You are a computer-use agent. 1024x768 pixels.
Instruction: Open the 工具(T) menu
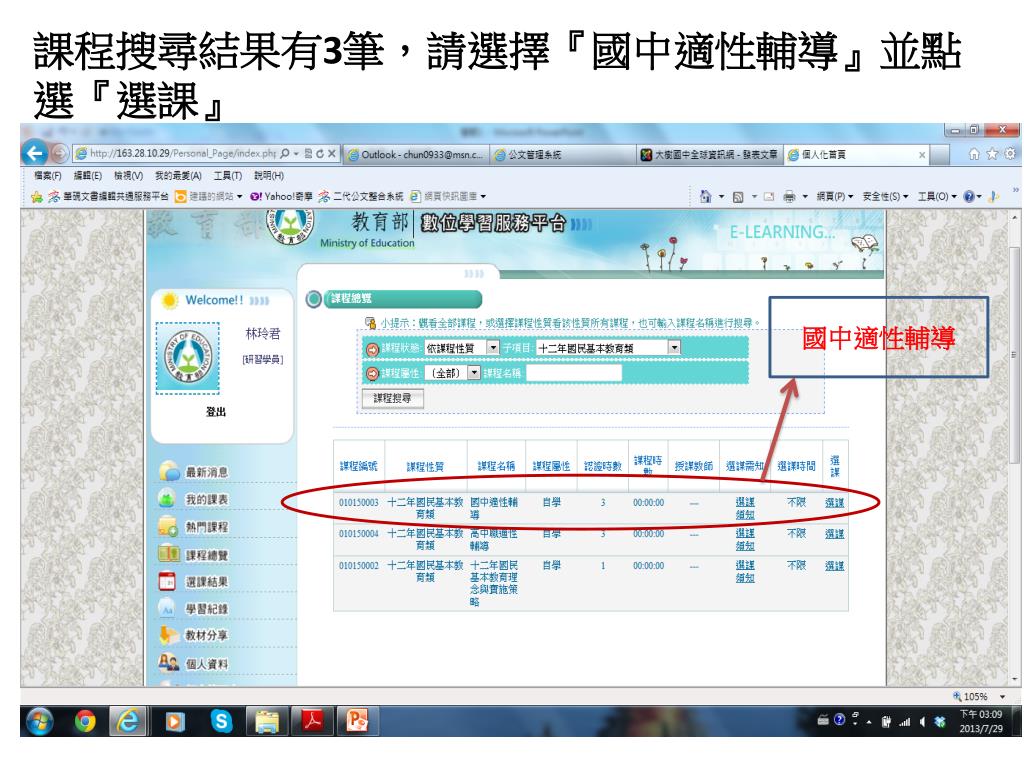tap(227, 176)
